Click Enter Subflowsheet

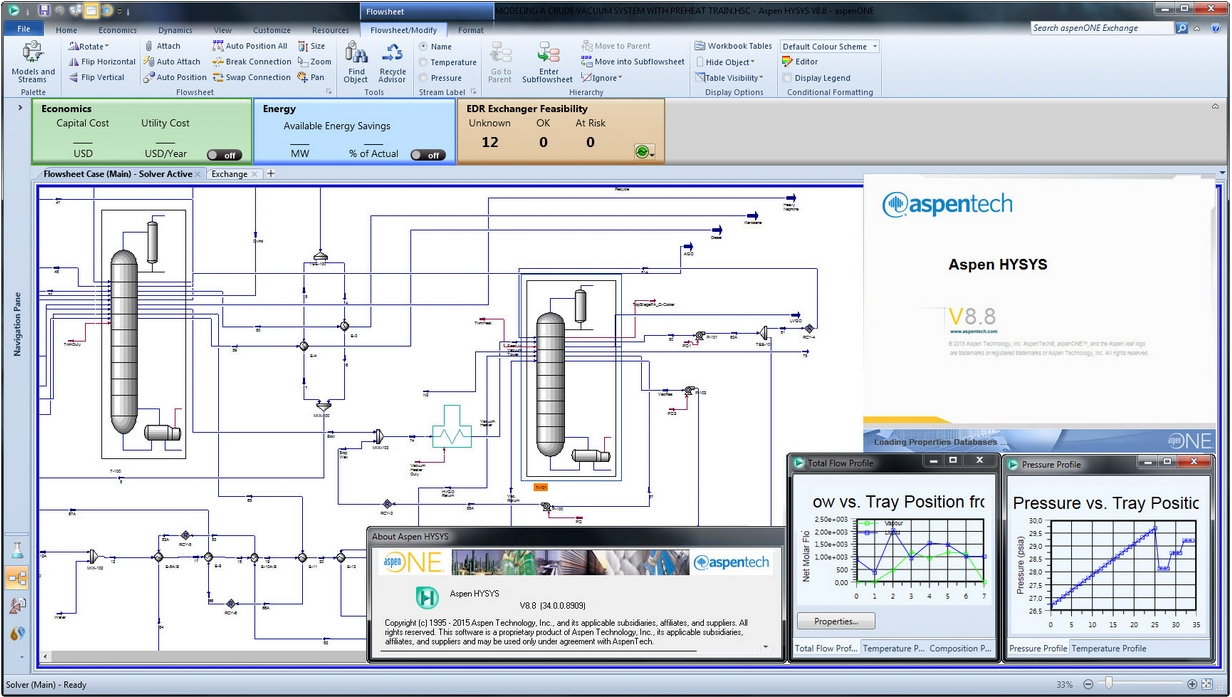(547, 62)
